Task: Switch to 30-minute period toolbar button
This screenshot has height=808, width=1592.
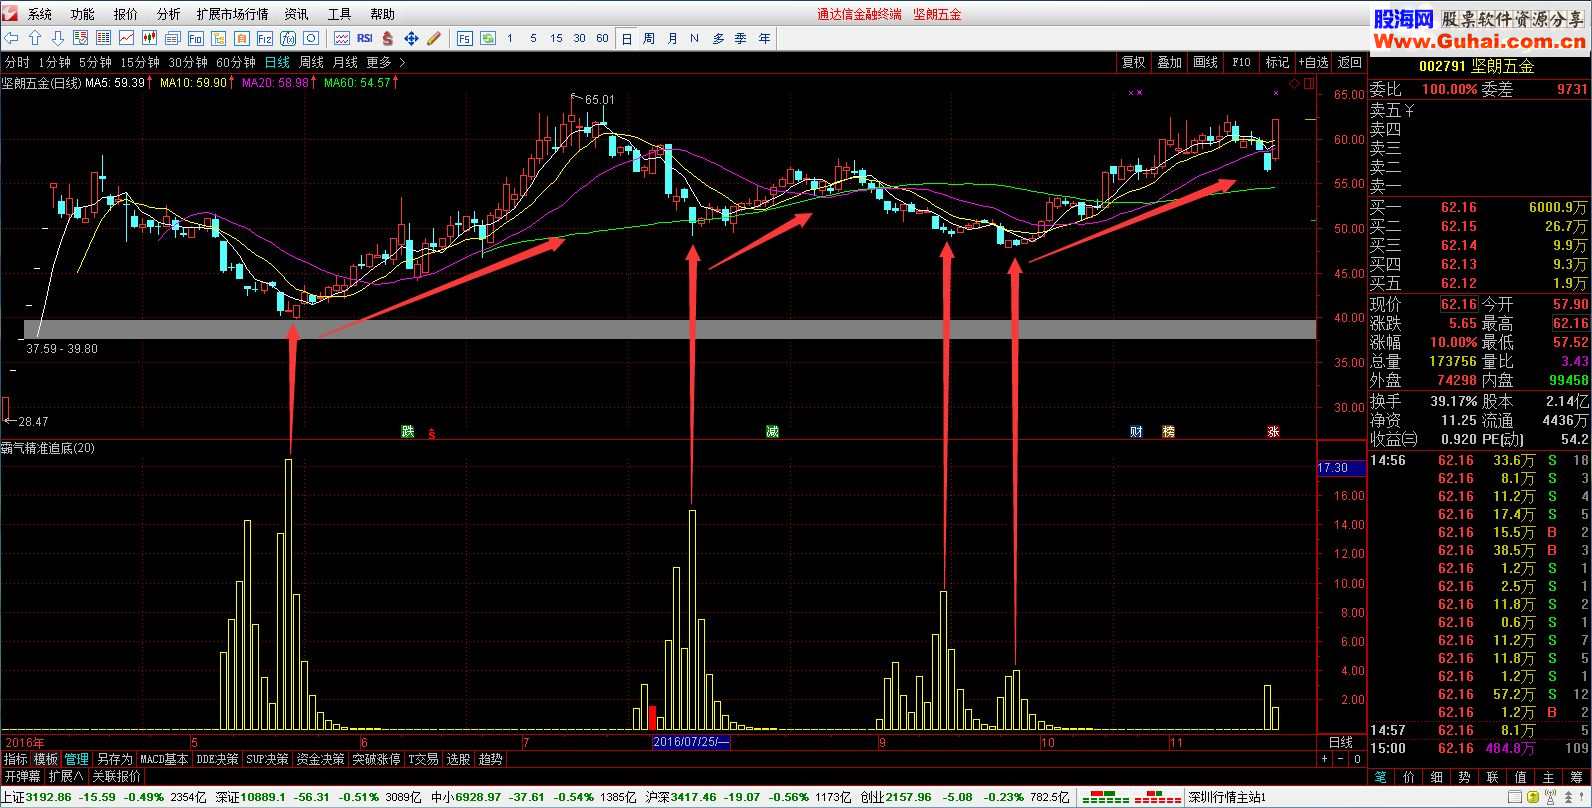Action: [579, 38]
